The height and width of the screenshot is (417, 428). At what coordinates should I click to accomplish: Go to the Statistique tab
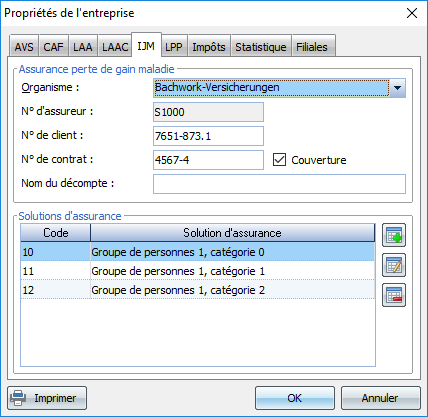pyautogui.click(x=261, y=47)
